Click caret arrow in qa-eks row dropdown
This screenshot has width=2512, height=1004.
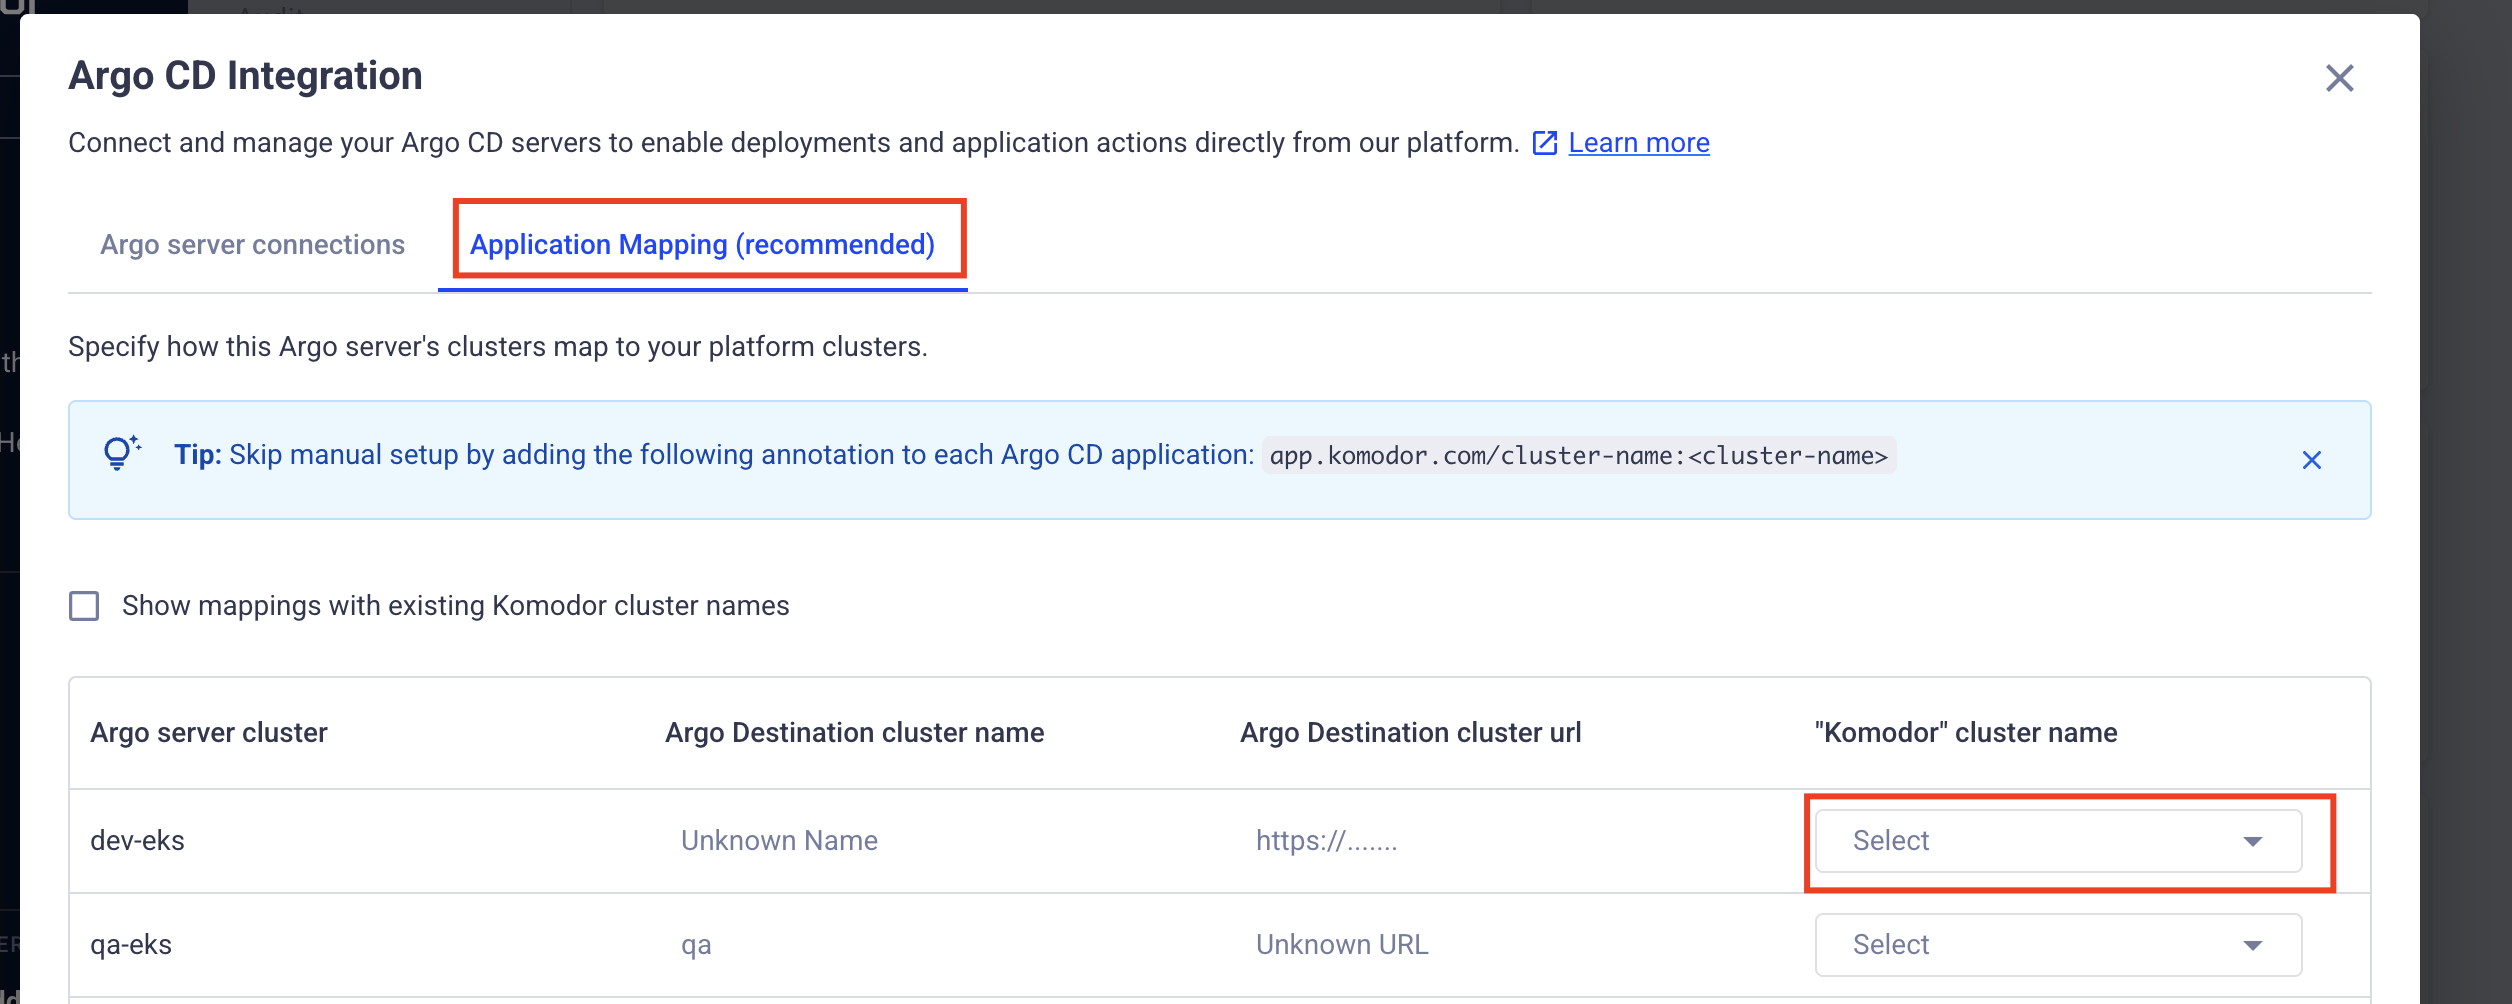click(2252, 945)
